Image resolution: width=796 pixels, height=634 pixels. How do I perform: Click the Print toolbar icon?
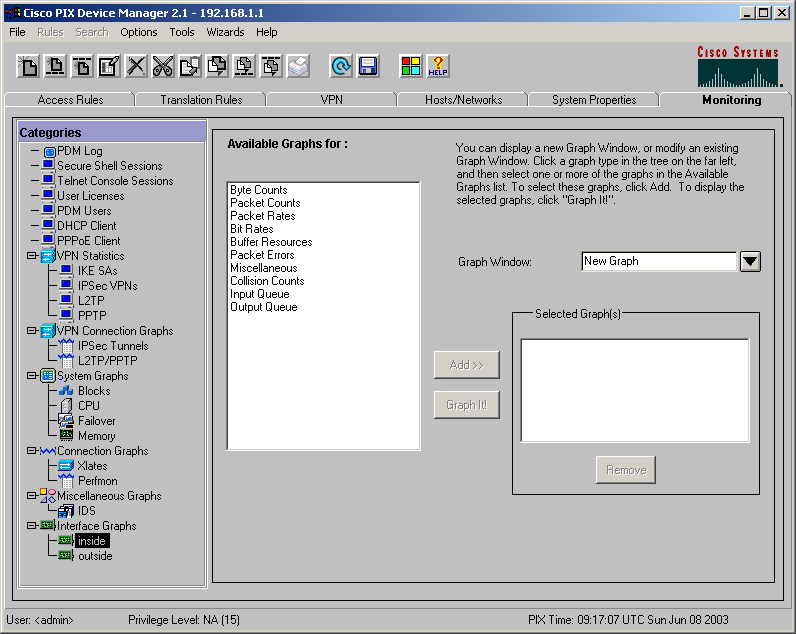tap(298, 66)
